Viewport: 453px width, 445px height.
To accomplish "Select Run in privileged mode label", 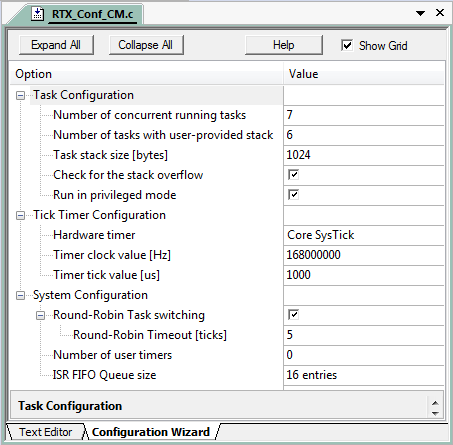I will 114,195.
